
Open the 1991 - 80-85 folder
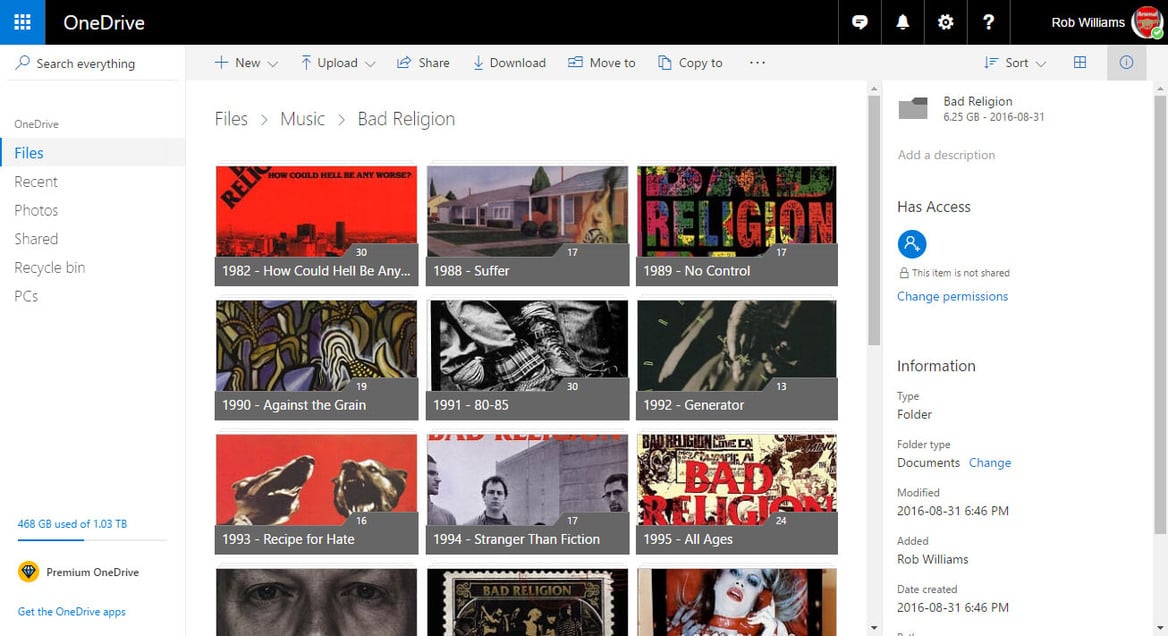527,360
